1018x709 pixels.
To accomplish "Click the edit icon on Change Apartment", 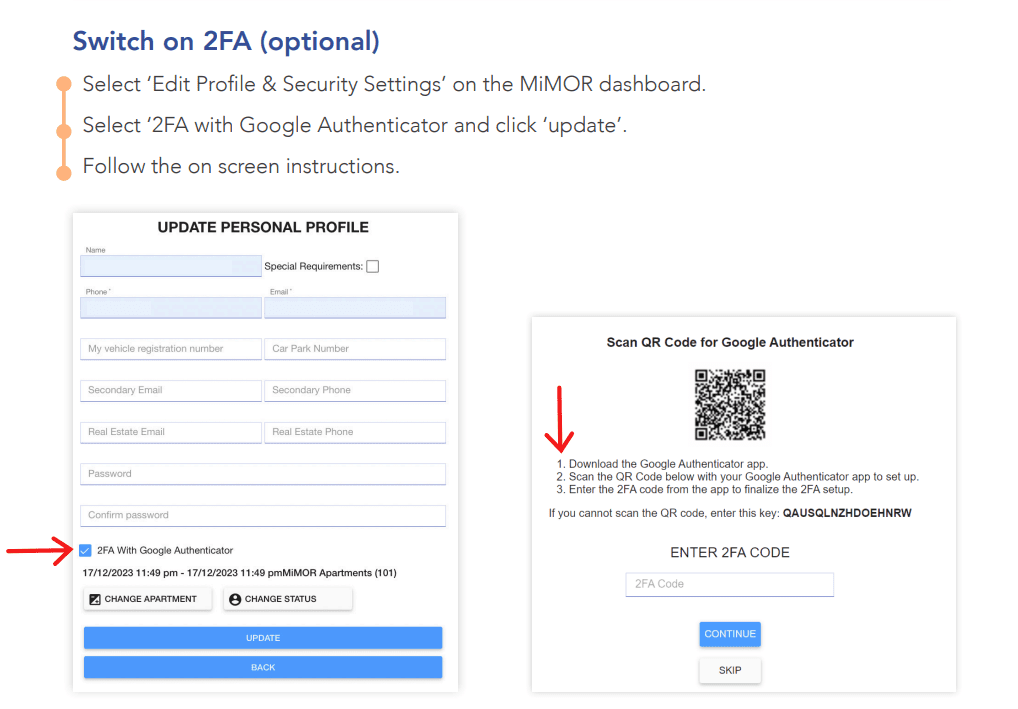I will (x=95, y=599).
